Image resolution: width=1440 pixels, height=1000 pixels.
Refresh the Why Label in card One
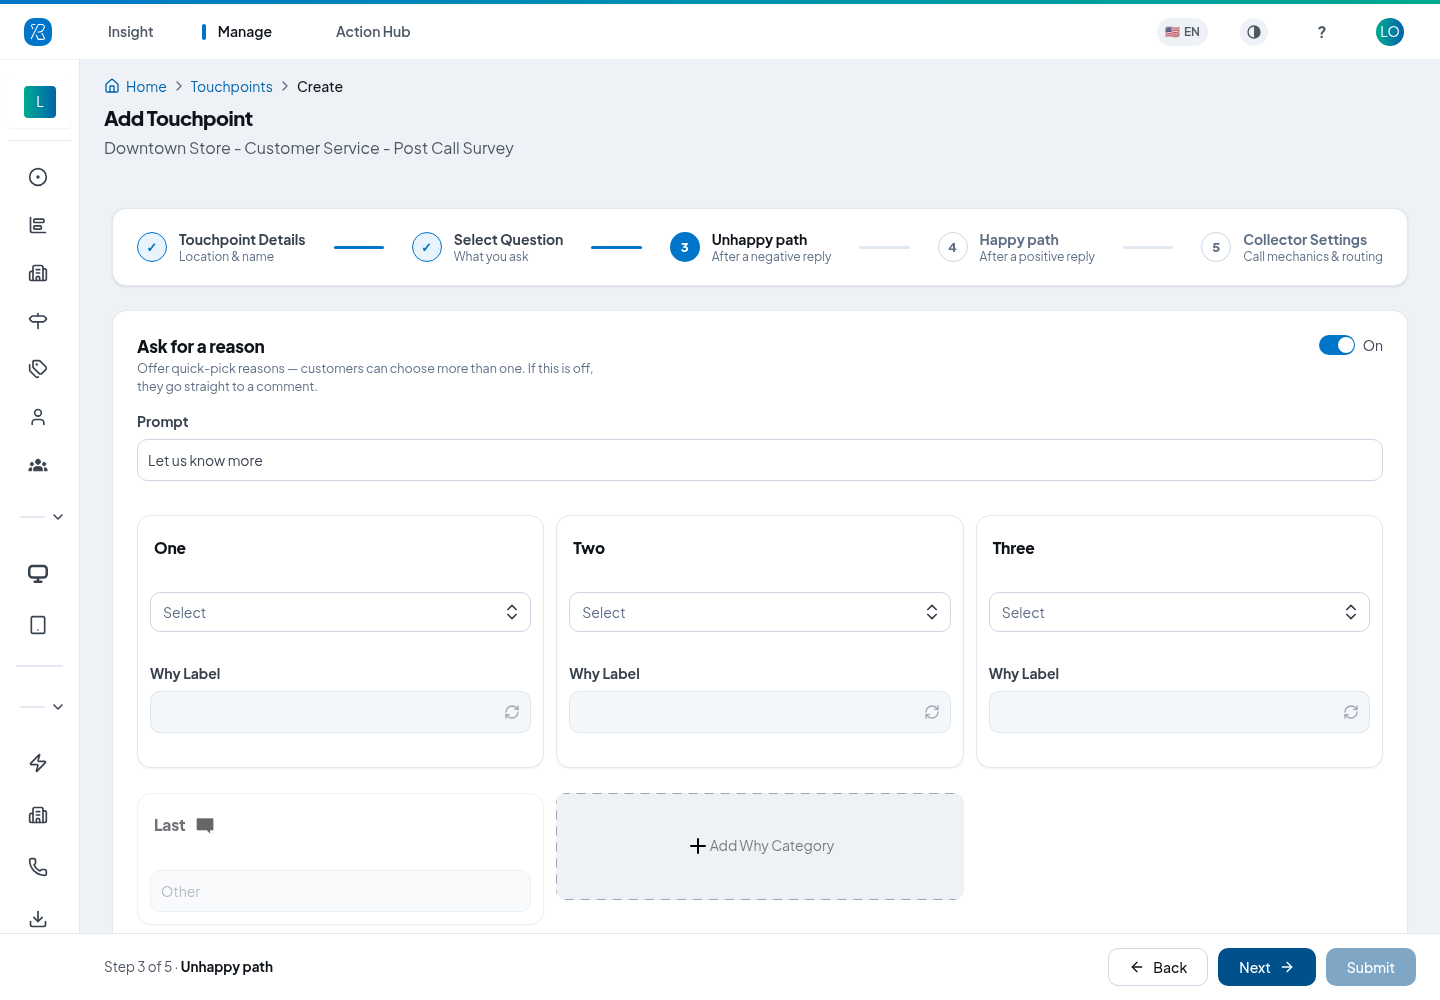pyautogui.click(x=512, y=712)
